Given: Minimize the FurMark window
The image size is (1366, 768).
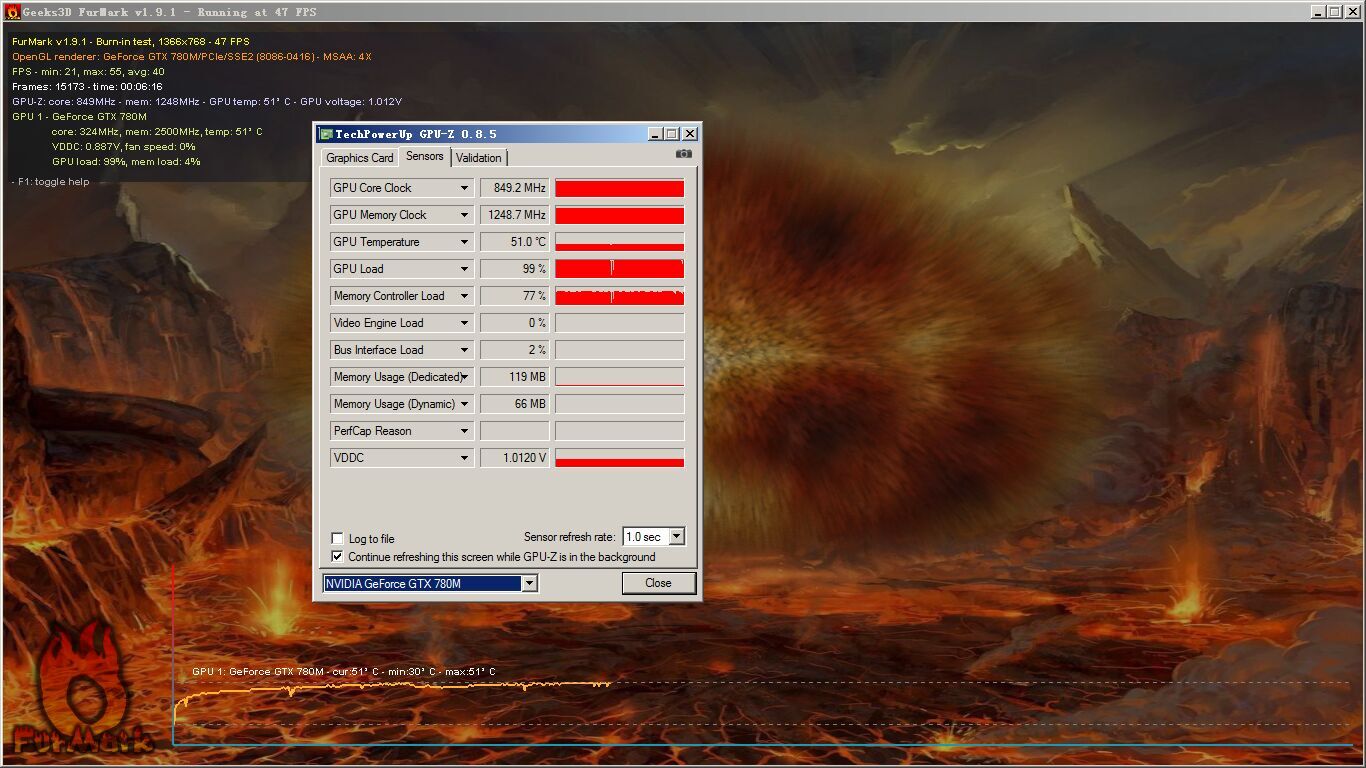Looking at the screenshot, I should [x=1318, y=12].
